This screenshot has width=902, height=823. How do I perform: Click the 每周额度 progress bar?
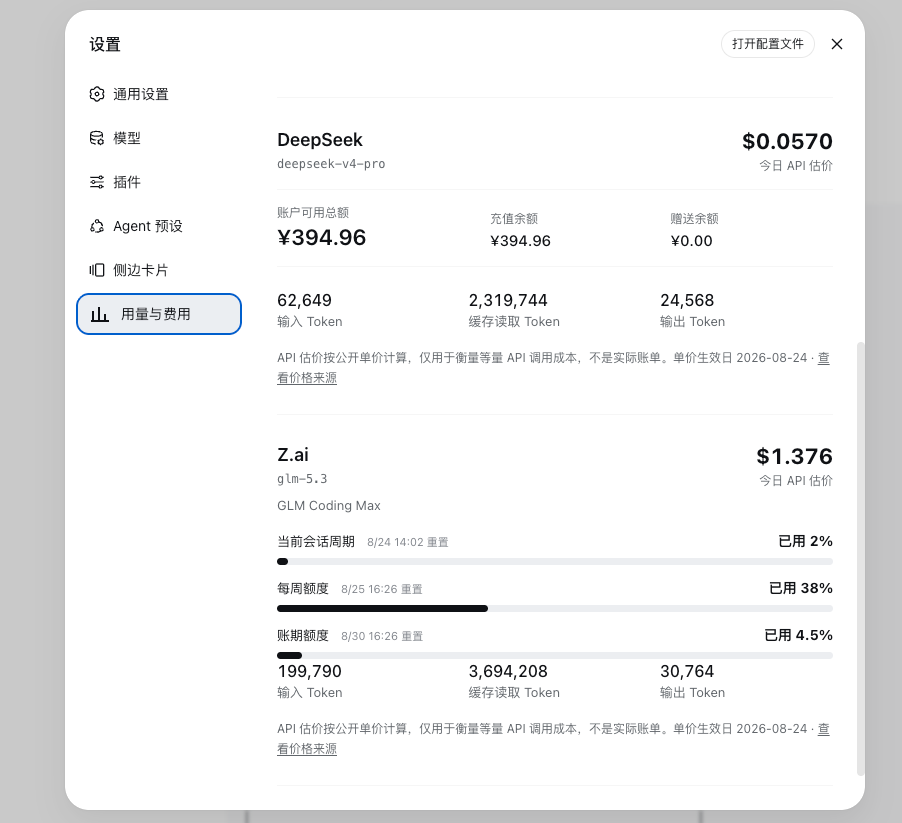tap(555, 608)
